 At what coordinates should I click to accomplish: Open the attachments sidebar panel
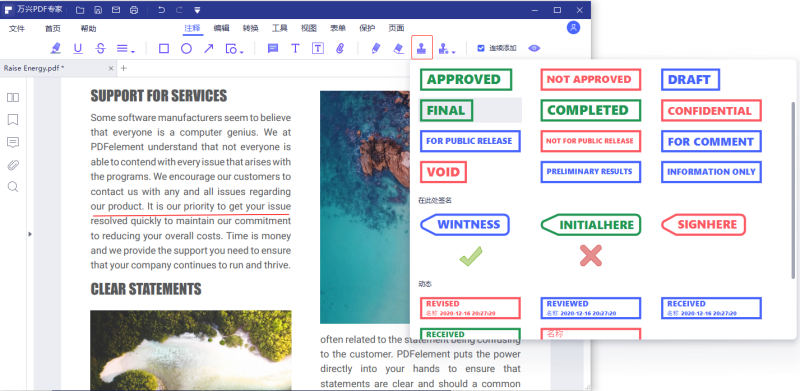pos(13,165)
